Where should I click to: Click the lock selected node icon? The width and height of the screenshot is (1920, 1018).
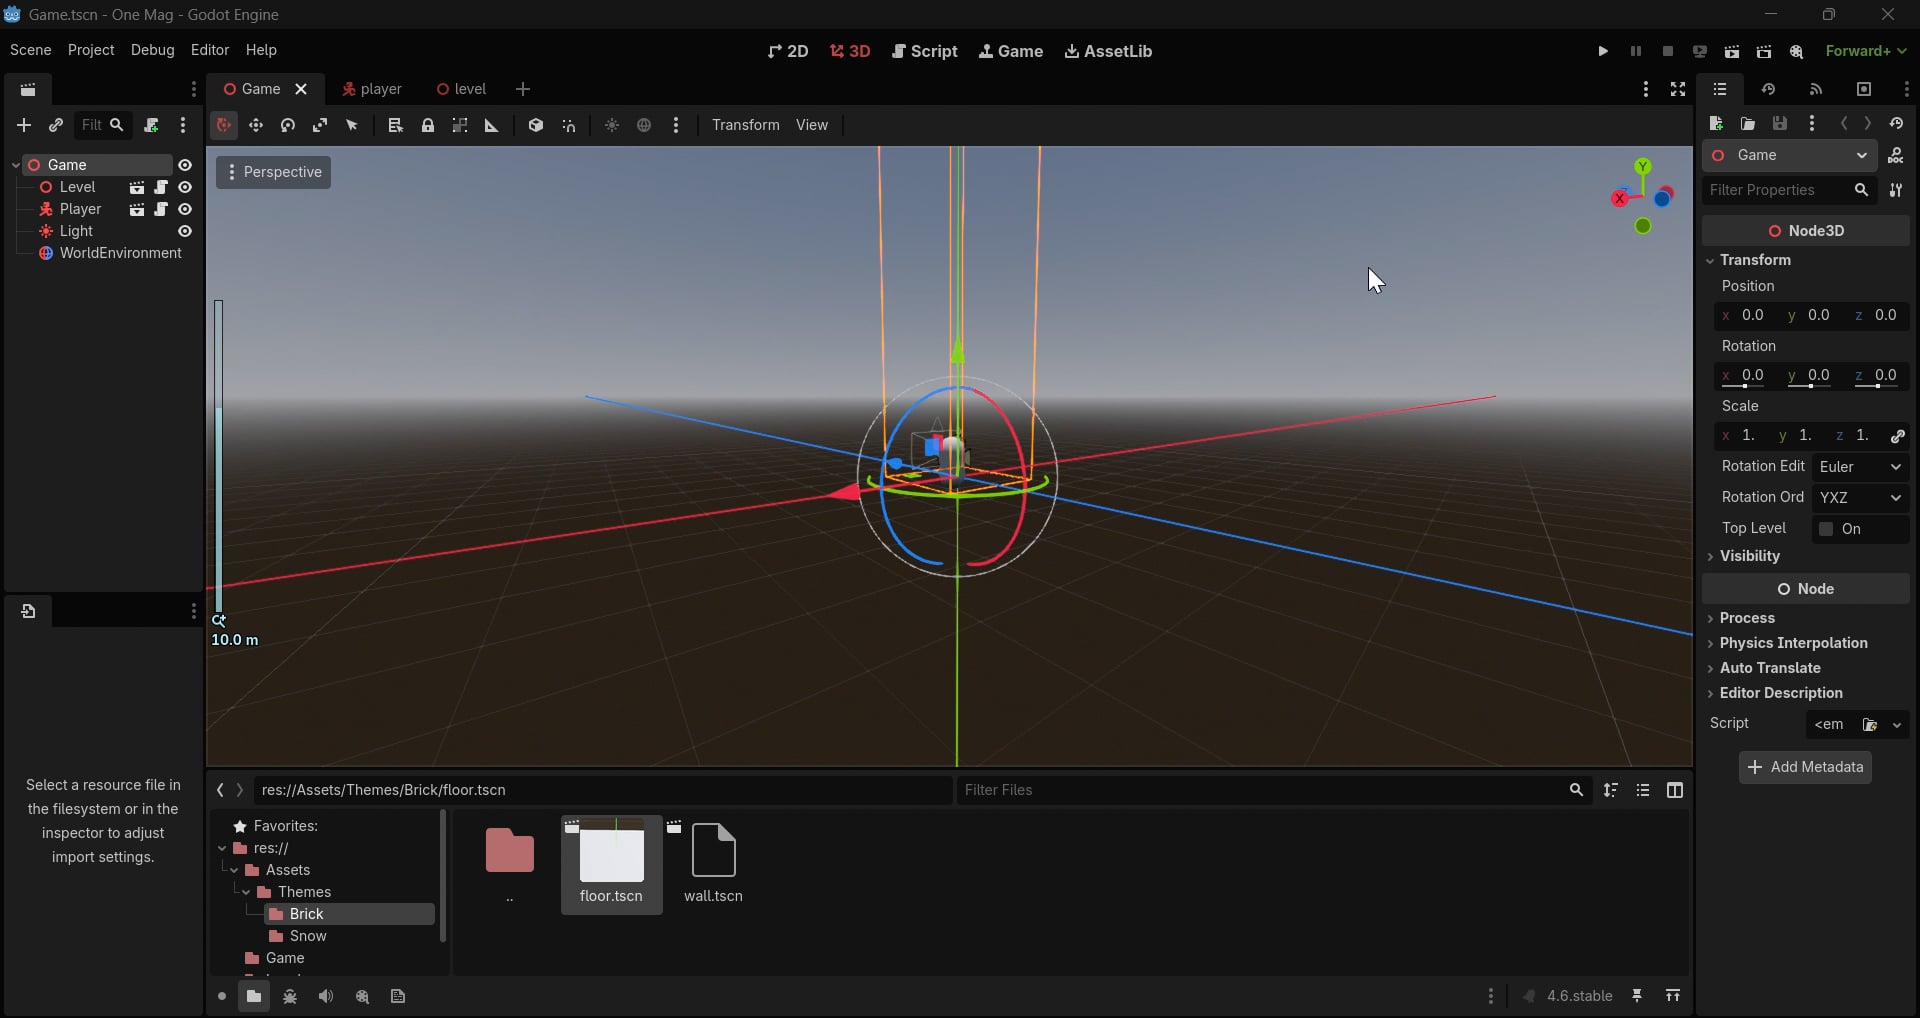tap(428, 125)
